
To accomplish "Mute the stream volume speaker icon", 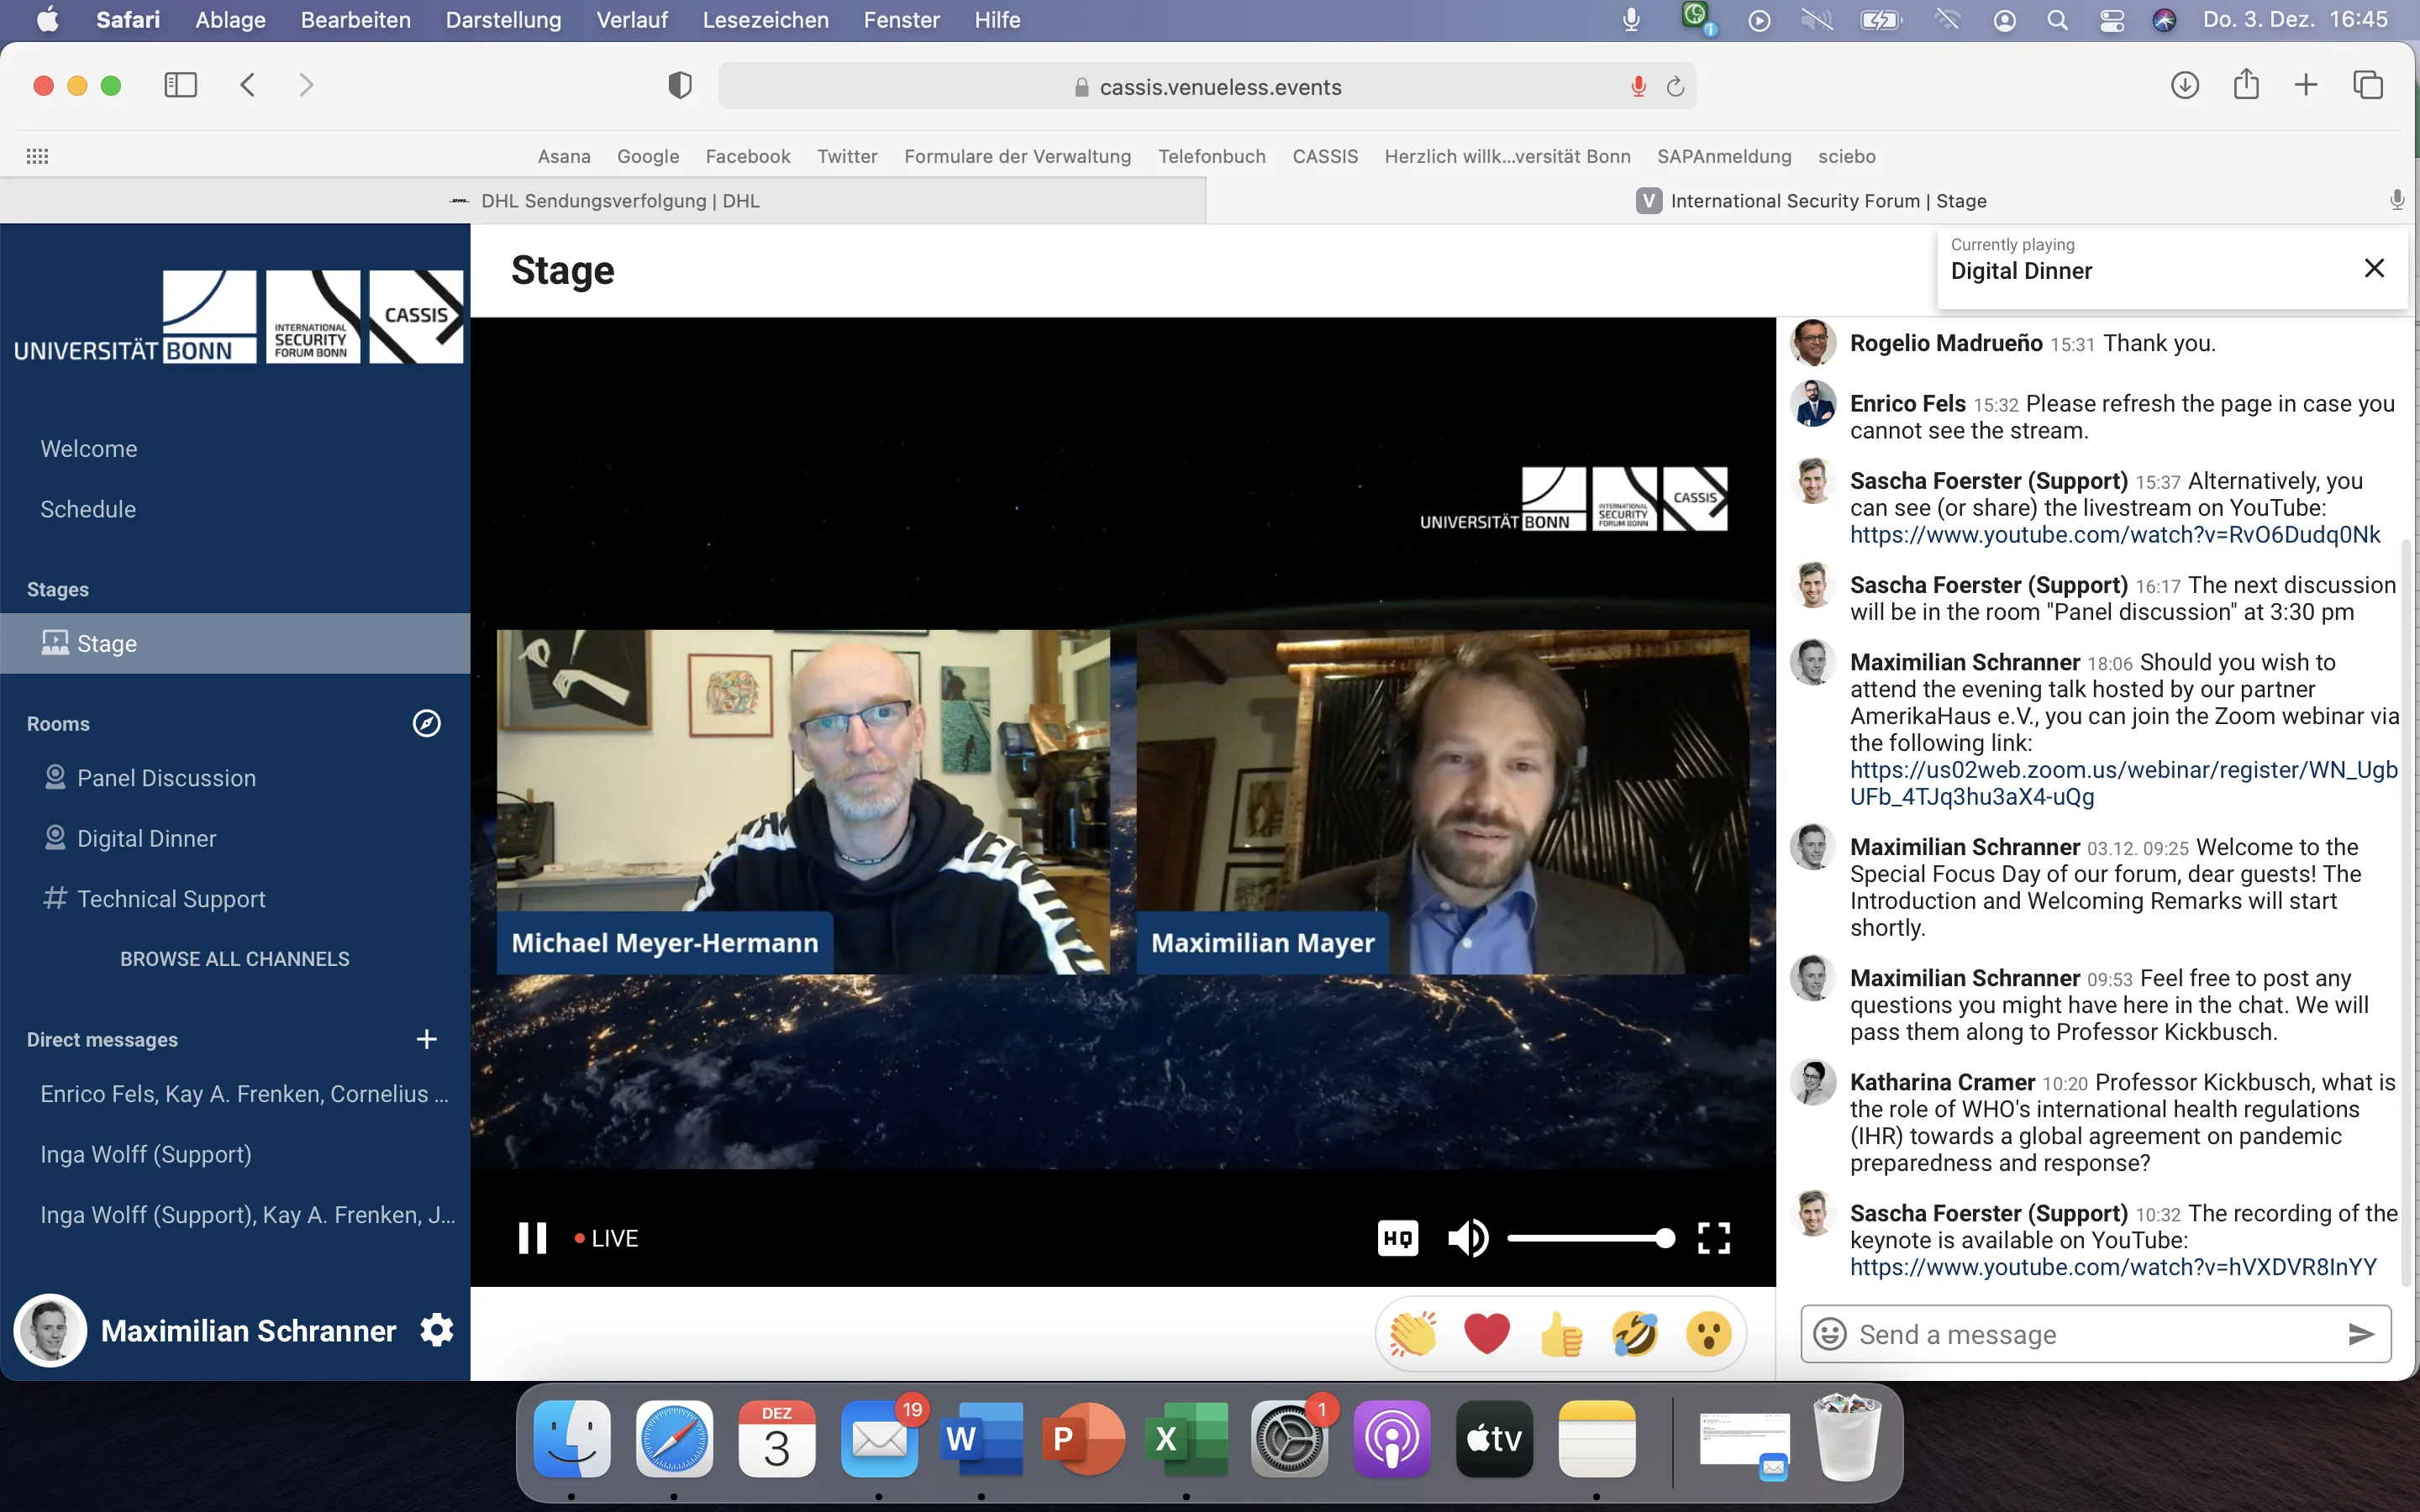I will pos(1467,1238).
